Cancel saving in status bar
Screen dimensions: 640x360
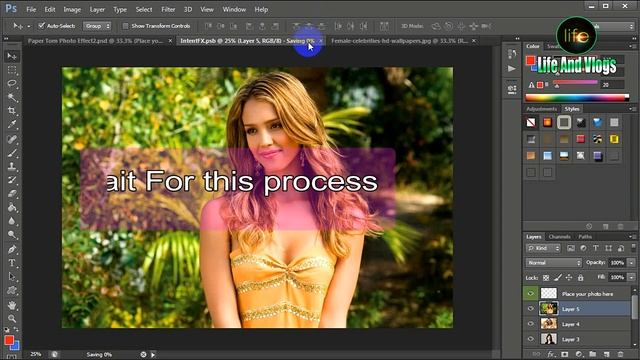point(143,355)
